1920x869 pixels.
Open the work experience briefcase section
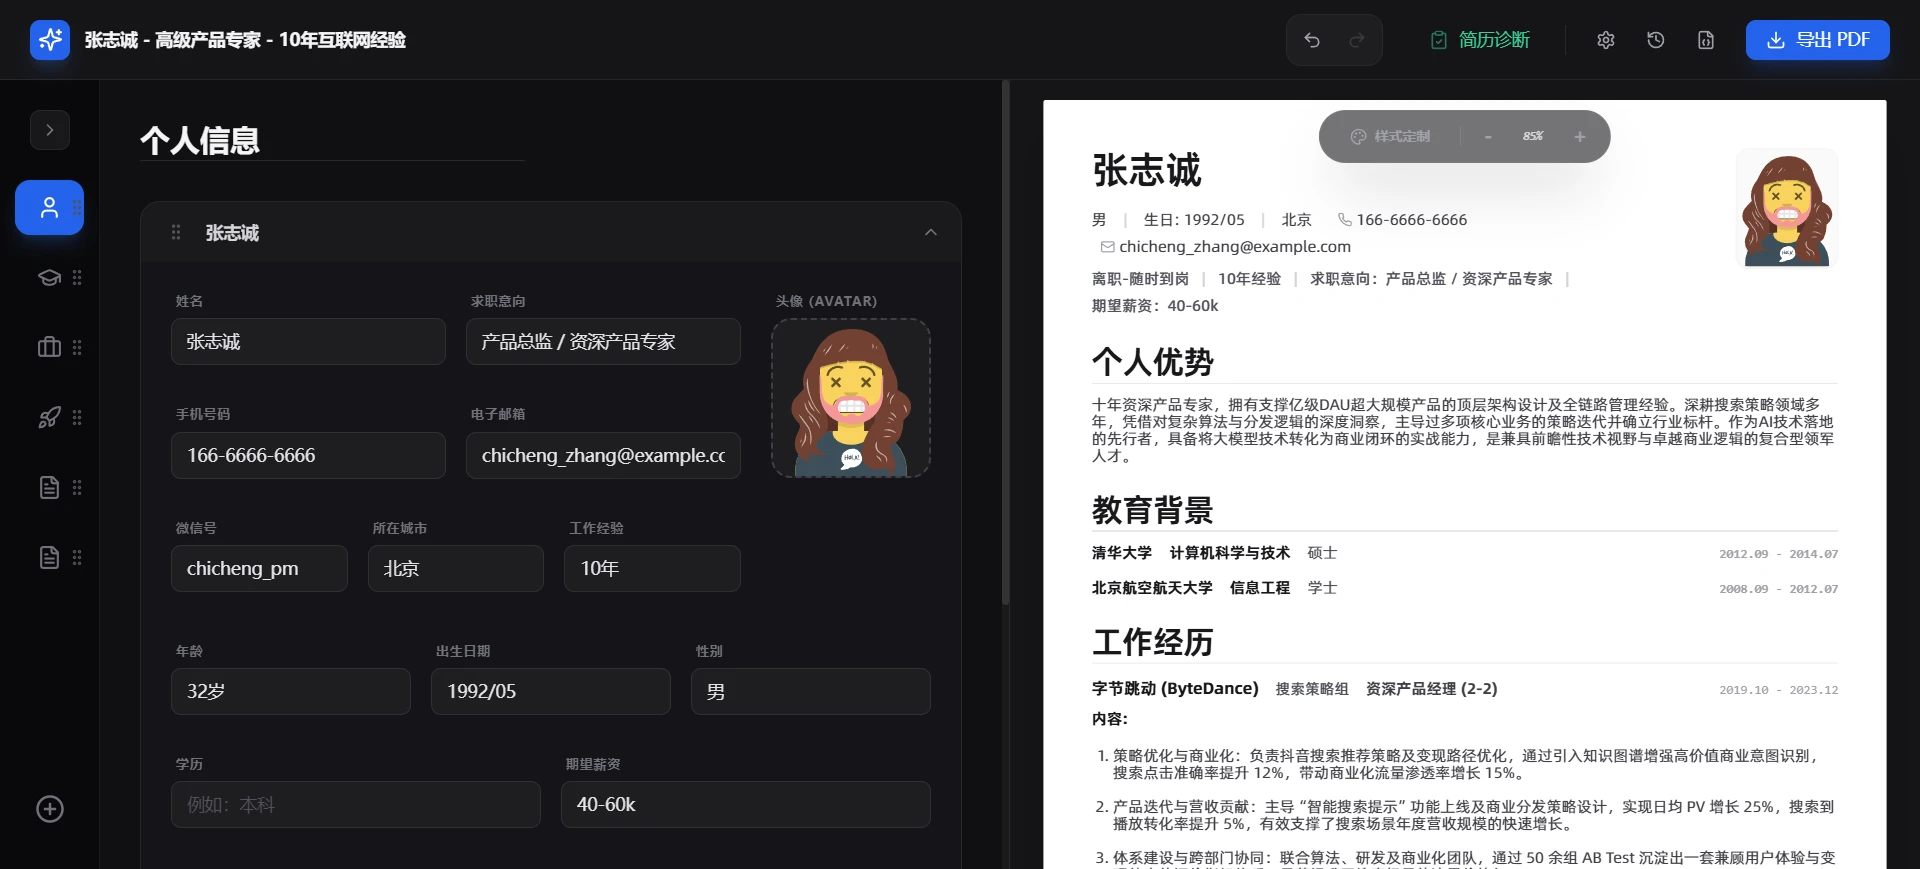(49, 348)
